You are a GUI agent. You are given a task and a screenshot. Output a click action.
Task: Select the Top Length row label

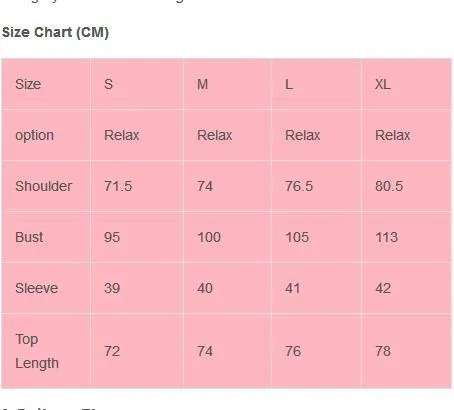click(x=37, y=351)
